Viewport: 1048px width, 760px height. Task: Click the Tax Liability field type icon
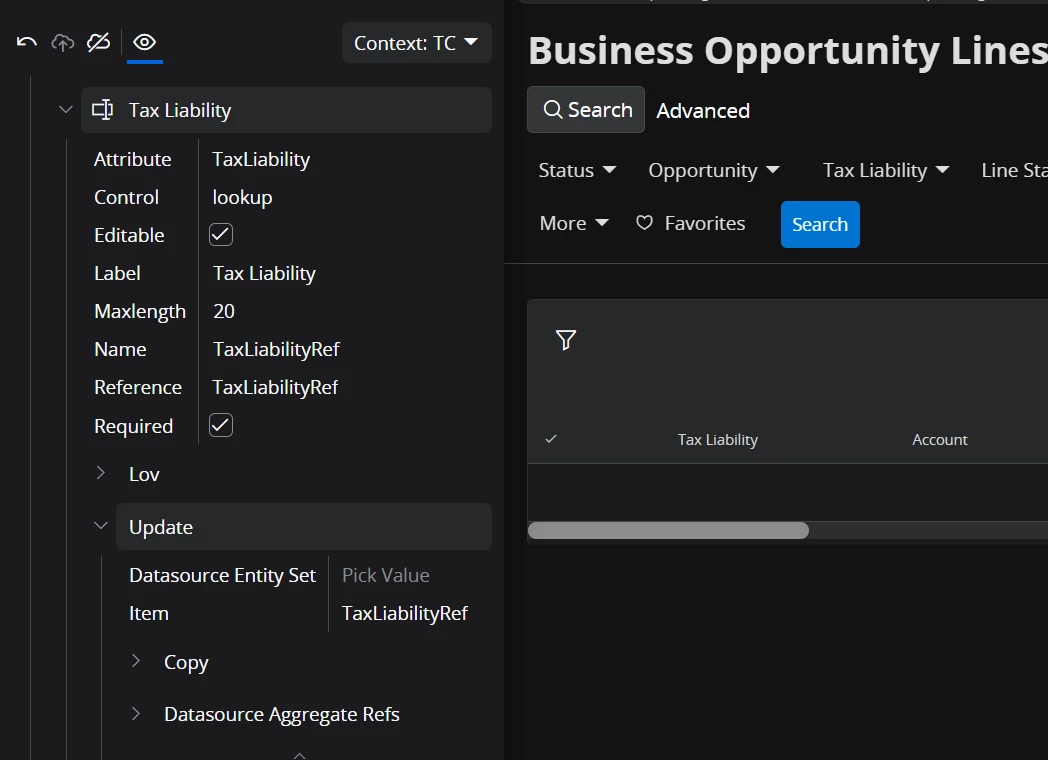[x=102, y=110]
